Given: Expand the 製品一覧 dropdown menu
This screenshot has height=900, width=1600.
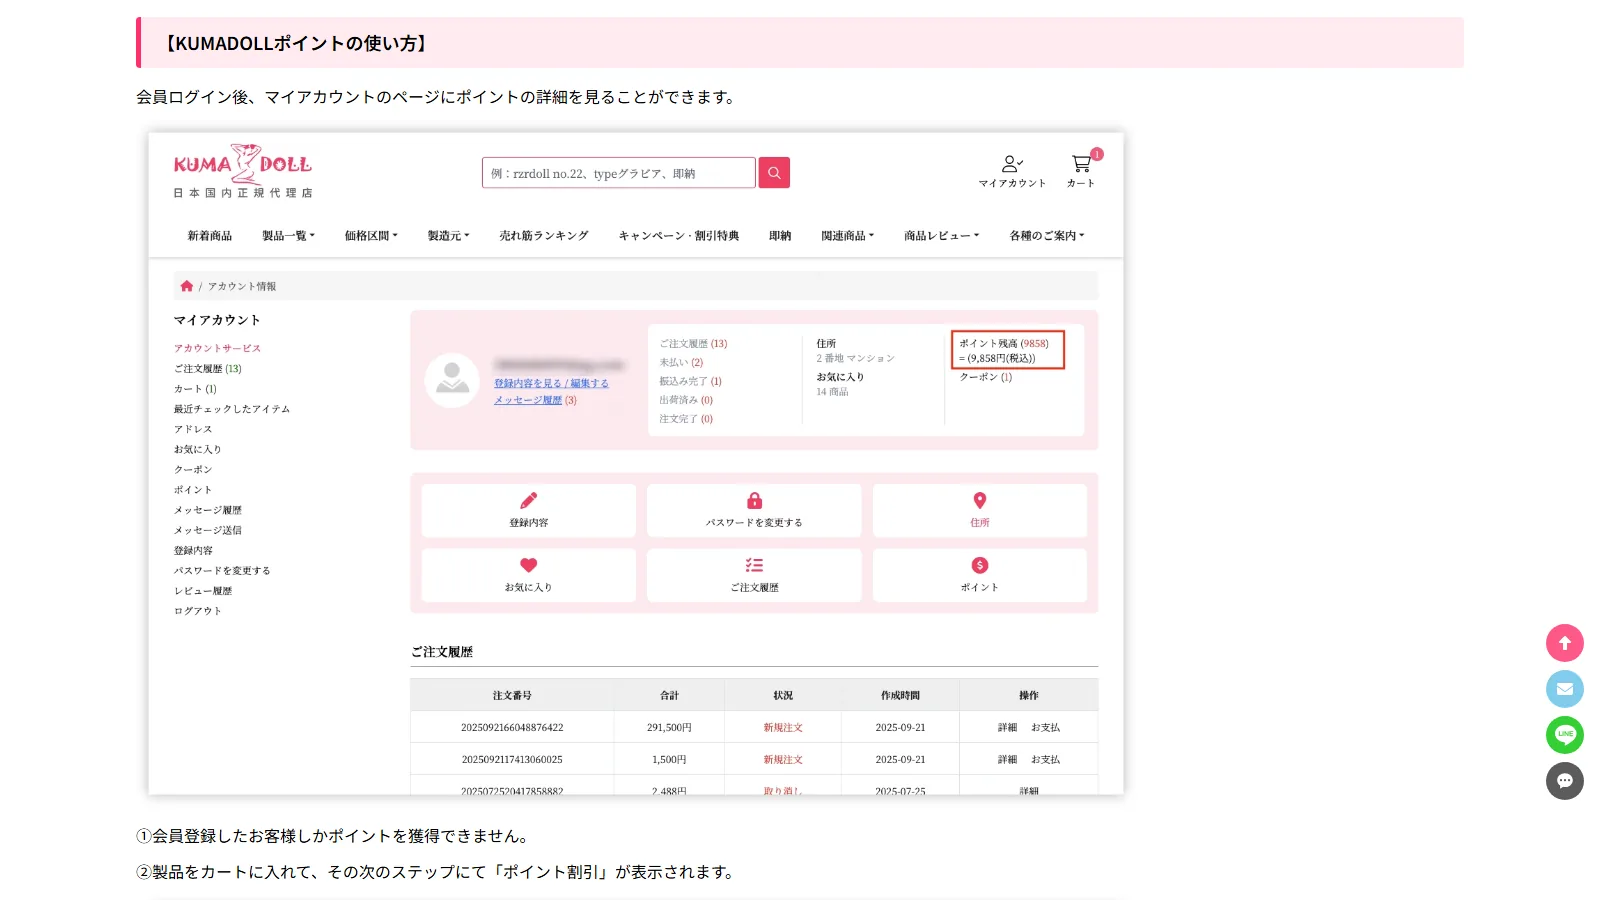Looking at the screenshot, I should (x=288, y=236).
